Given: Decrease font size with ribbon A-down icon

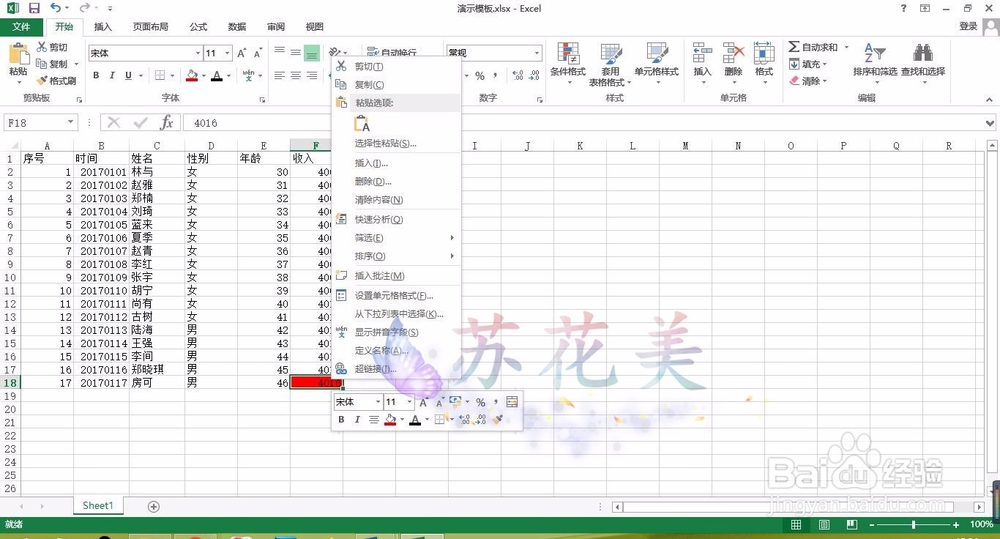Looking at the screenshot, I should 258,53.
